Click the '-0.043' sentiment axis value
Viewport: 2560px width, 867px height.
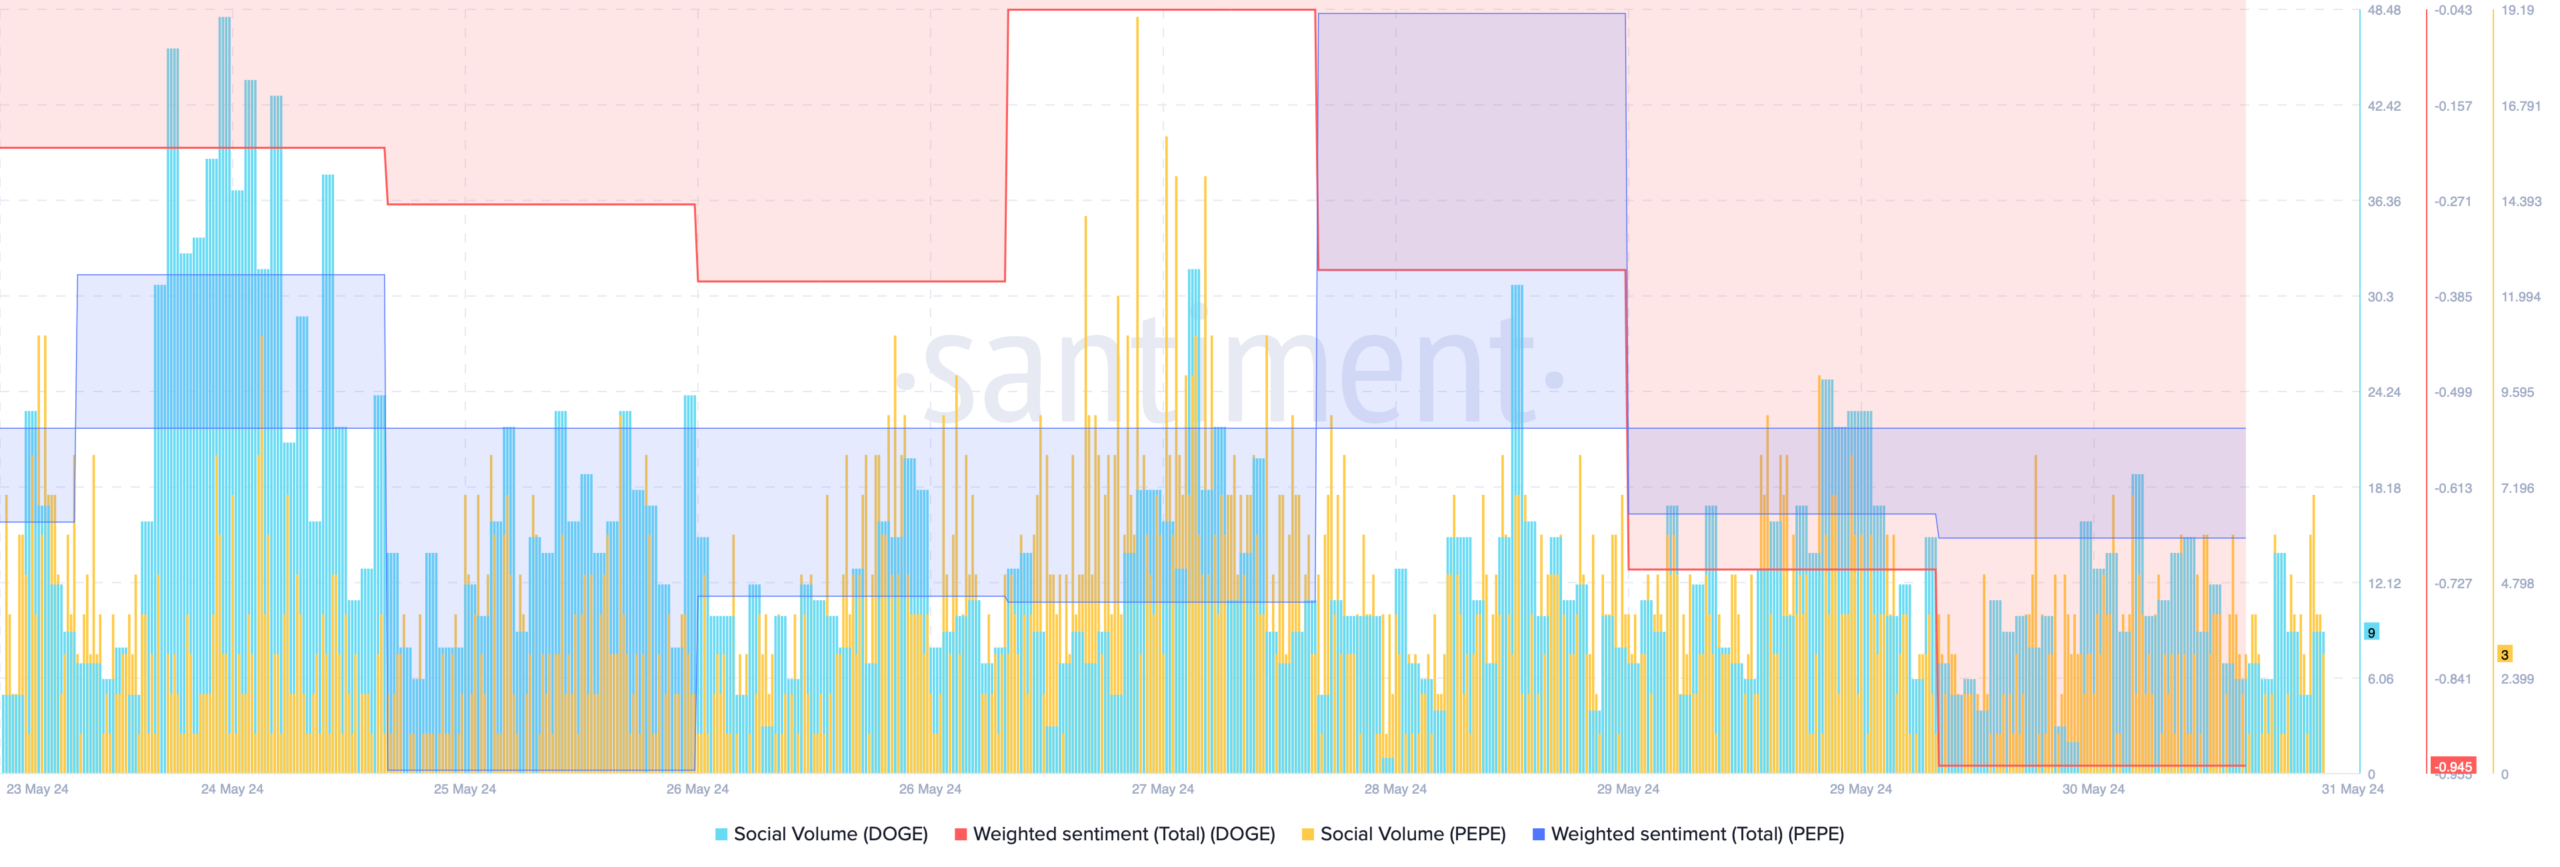click(x=2453, y=10)
